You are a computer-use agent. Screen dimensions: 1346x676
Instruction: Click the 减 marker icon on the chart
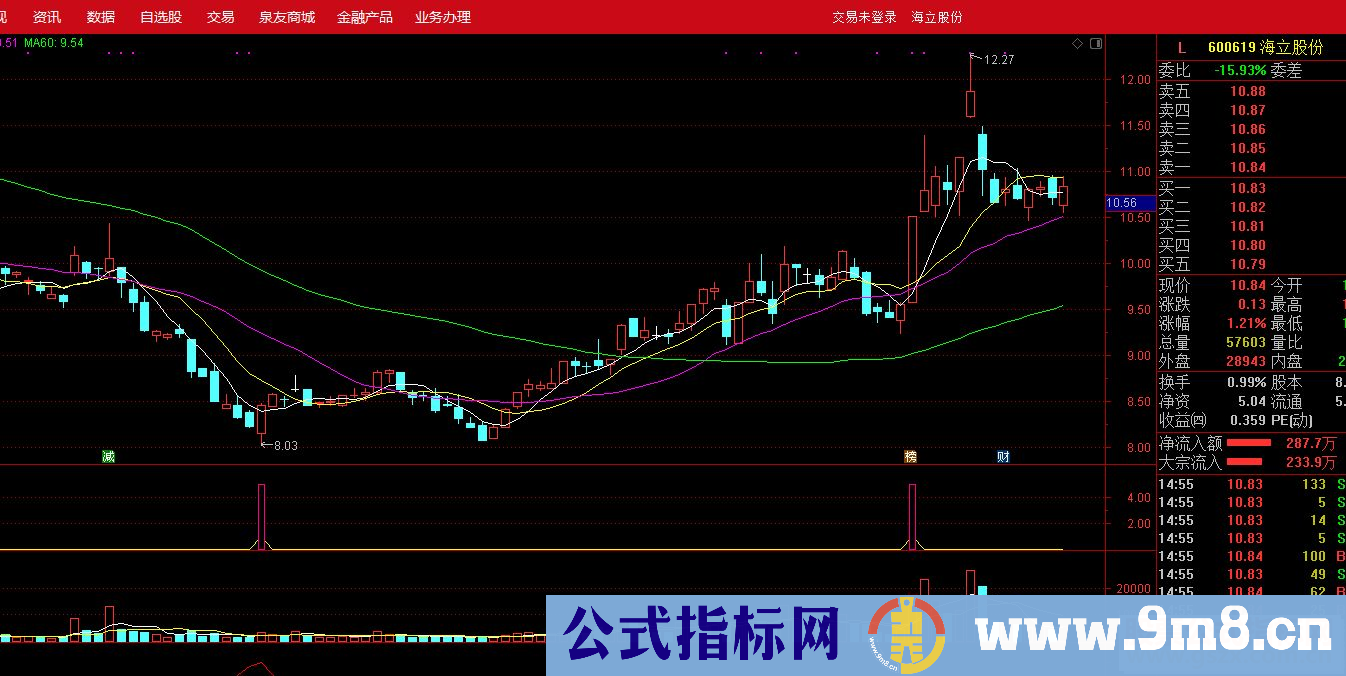pyautogui.click(x=107, y=456)
